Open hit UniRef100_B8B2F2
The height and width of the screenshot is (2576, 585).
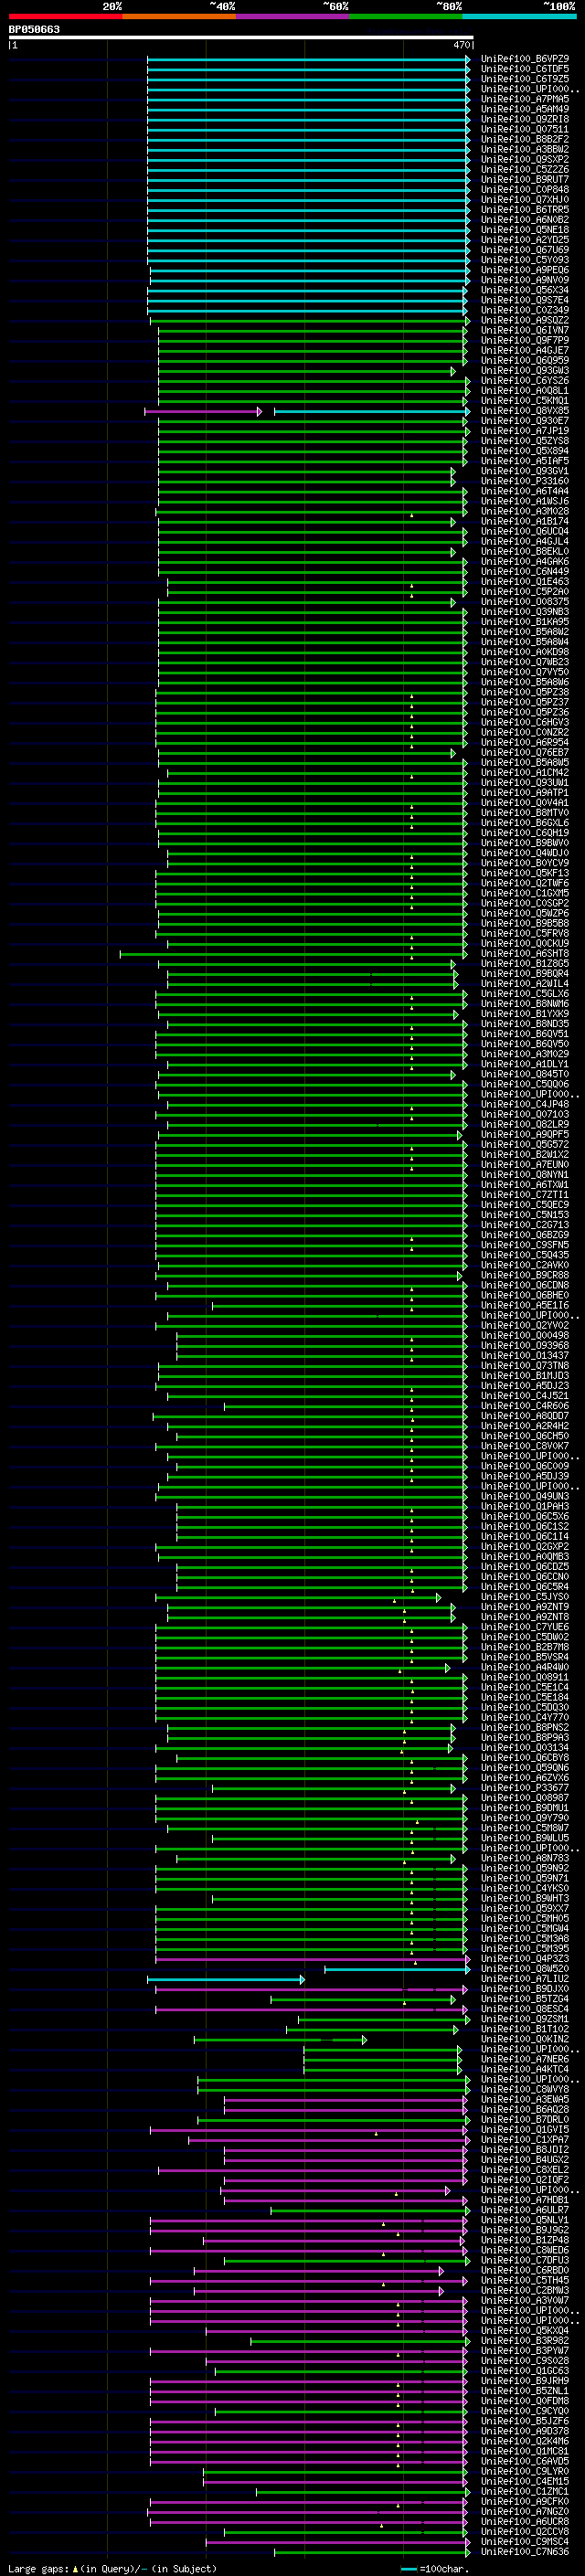[524, 139]
